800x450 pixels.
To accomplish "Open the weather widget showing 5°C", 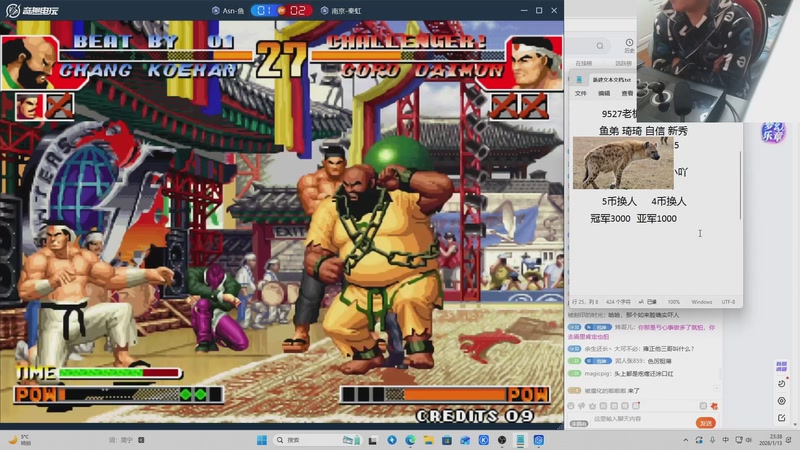I will pos(20,440).
